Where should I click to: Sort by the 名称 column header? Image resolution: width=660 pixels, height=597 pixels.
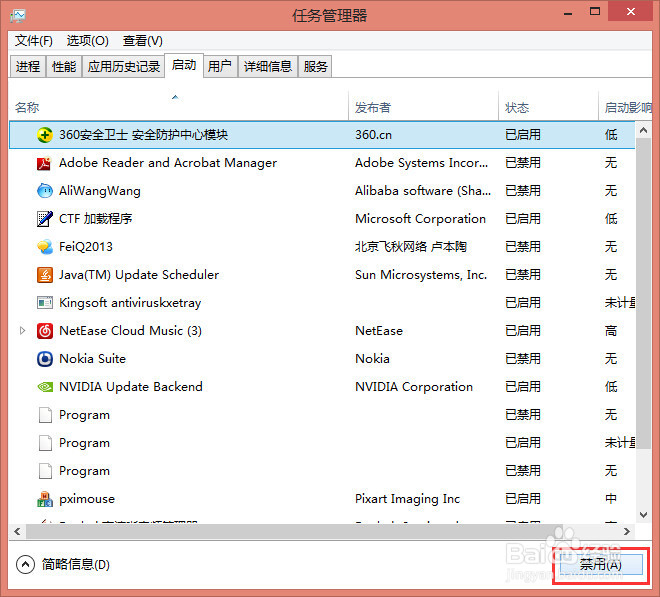point(178,108)
